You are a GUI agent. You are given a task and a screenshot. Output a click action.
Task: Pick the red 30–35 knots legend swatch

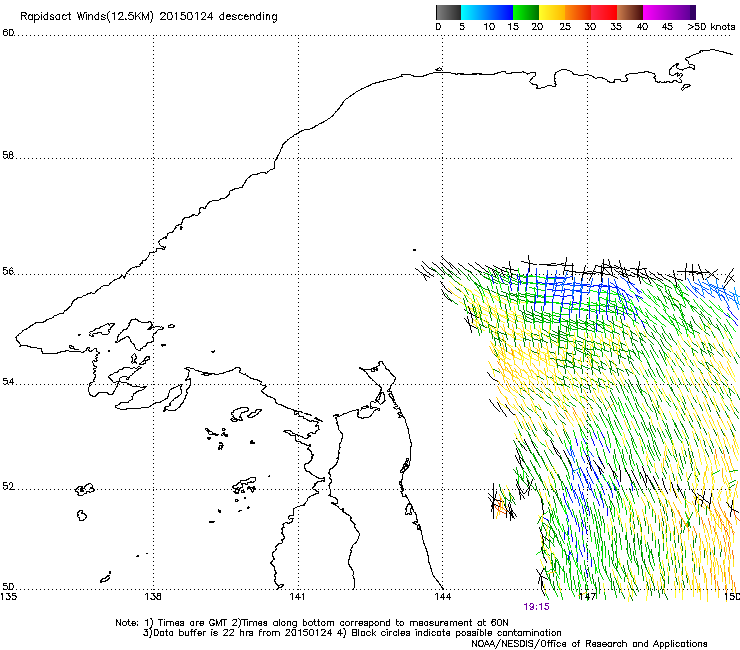point(604,12)
